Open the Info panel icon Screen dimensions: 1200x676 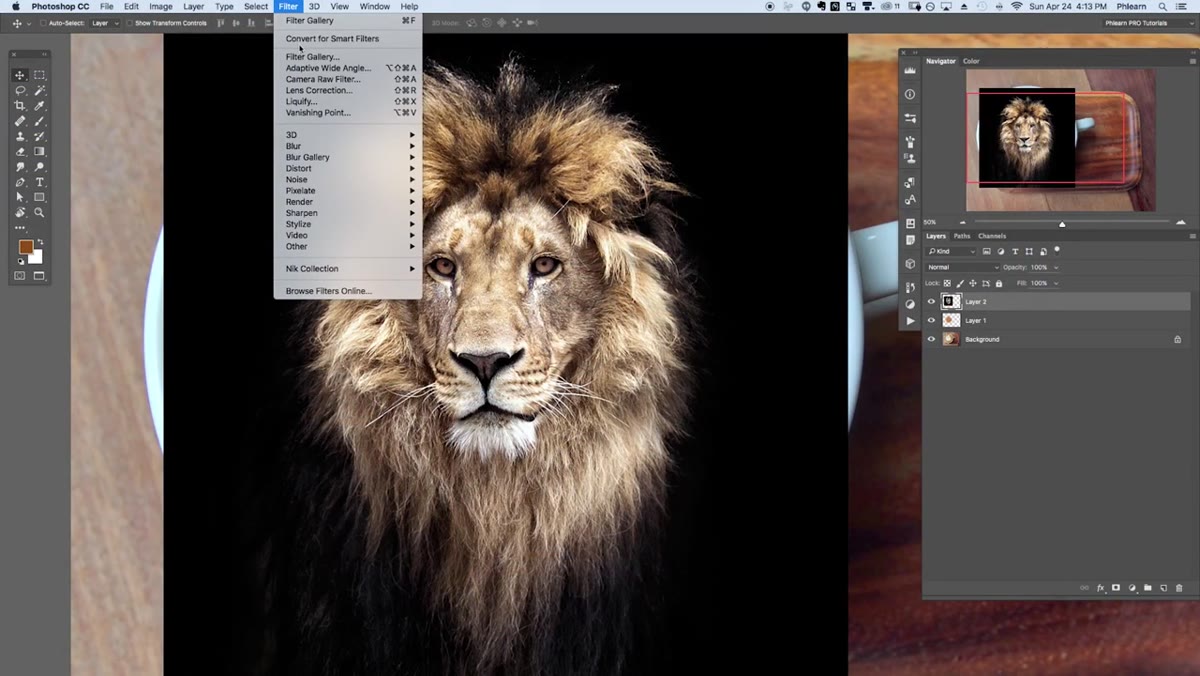point(909,94)
